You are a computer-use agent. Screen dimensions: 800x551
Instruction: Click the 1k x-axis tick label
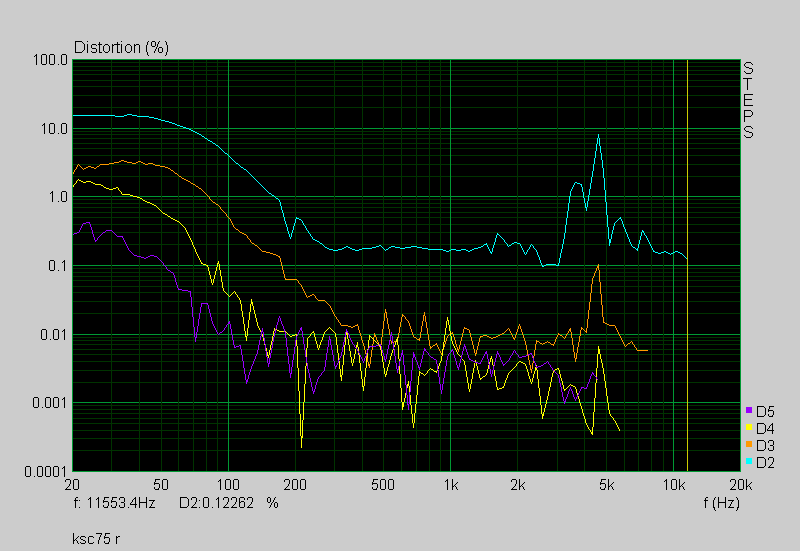[451, 485]
